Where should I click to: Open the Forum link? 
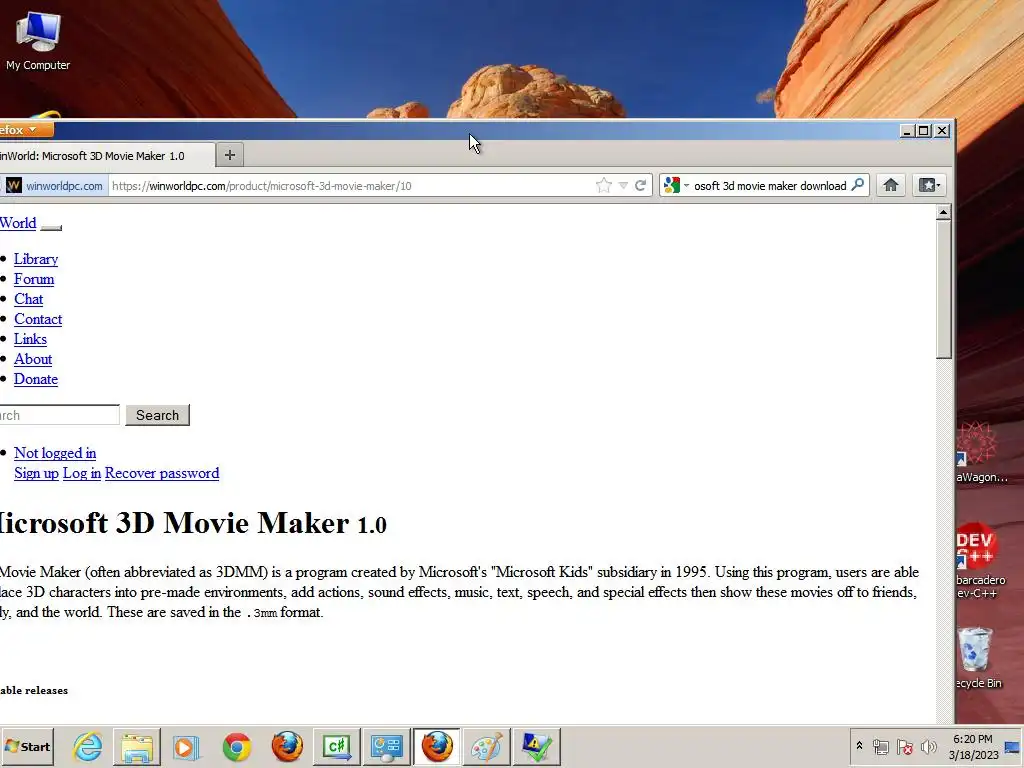34,280
